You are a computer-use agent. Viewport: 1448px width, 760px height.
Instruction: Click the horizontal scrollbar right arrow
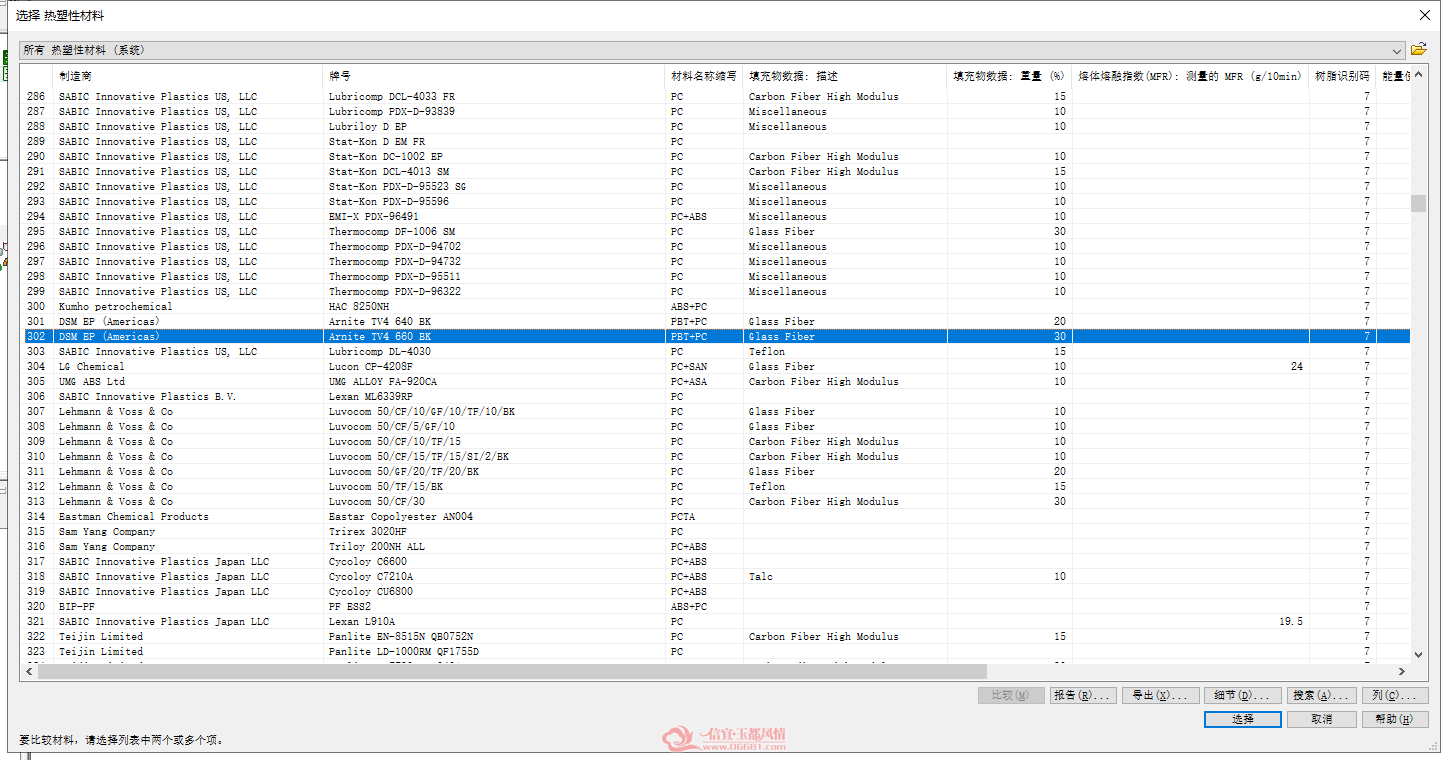[x=1402, y=672]
